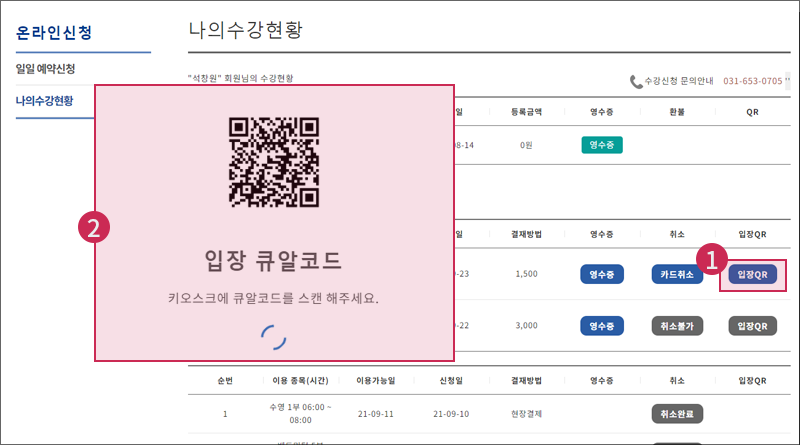This screenshot has height=445, width=800.
Task: Click the 현장결제 payment method cell
Action: pyautogui.click(x=526, y=414)
